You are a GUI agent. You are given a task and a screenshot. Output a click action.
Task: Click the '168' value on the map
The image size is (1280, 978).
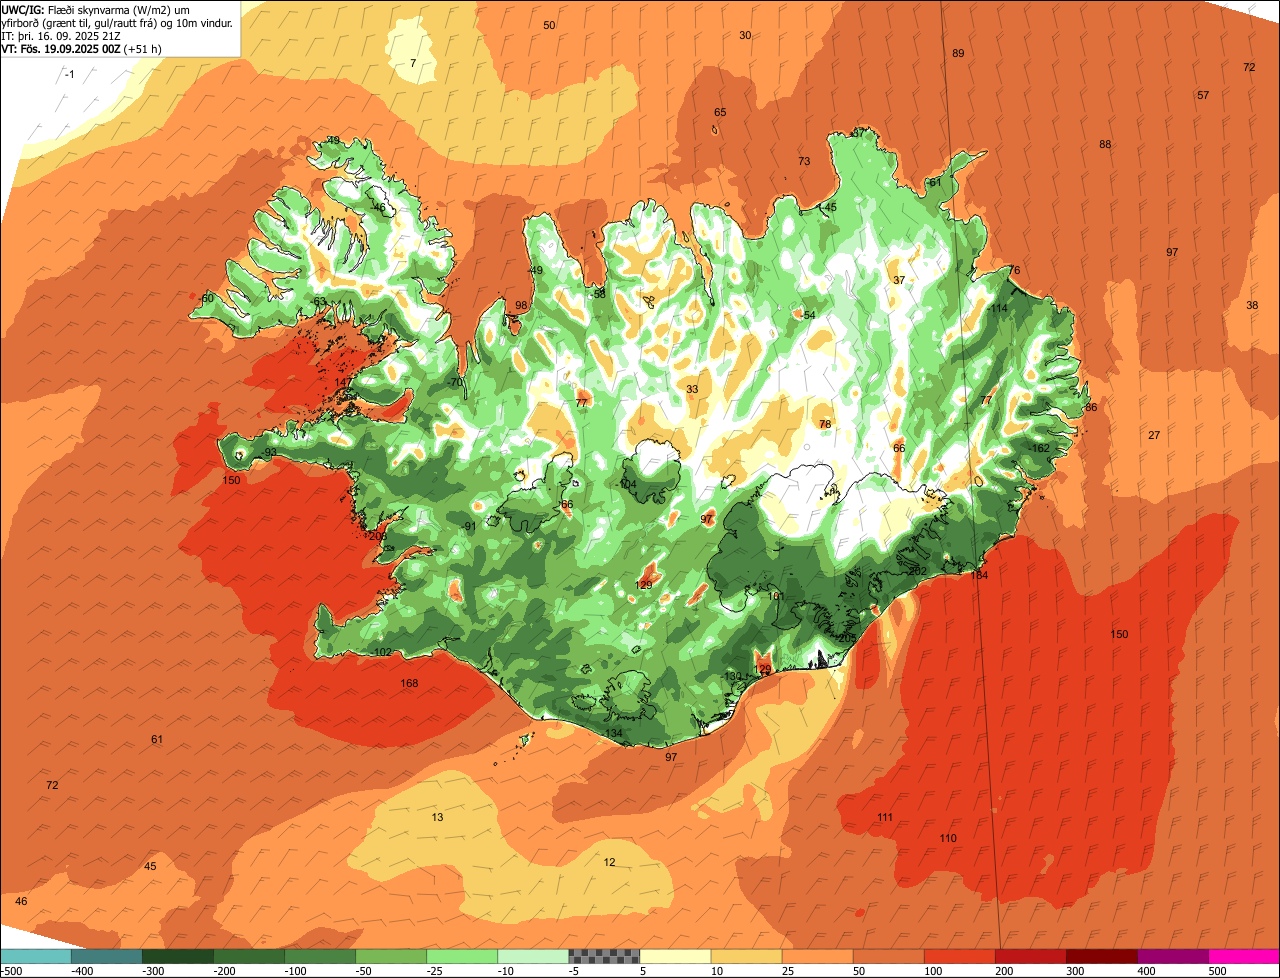(409, 684)
